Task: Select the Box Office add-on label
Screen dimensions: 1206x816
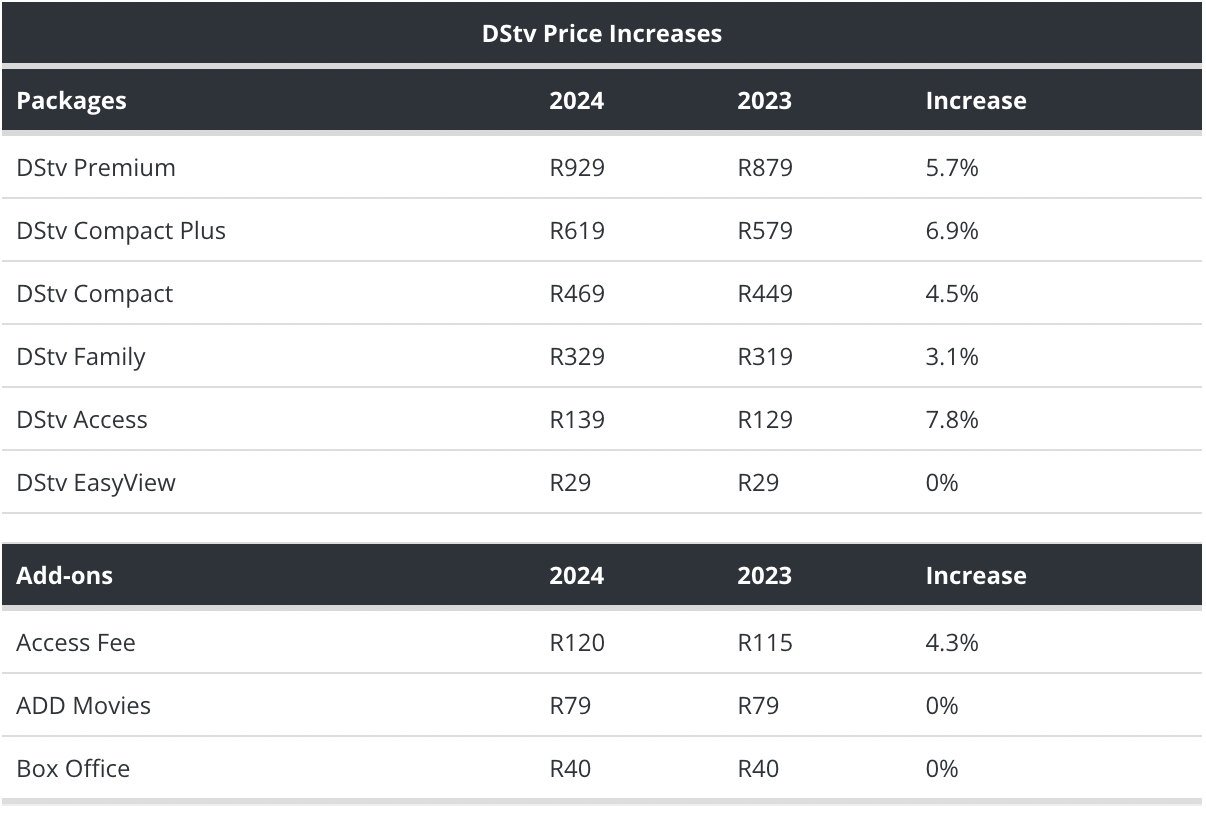Action: coord(73,769)
